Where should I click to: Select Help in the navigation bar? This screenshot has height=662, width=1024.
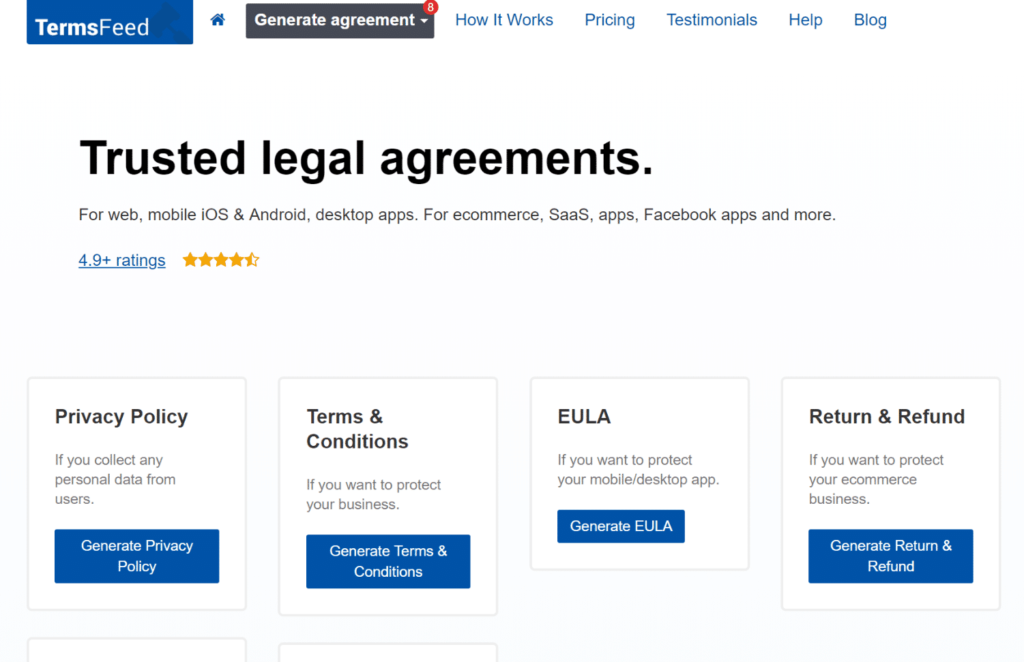(805, 20)
